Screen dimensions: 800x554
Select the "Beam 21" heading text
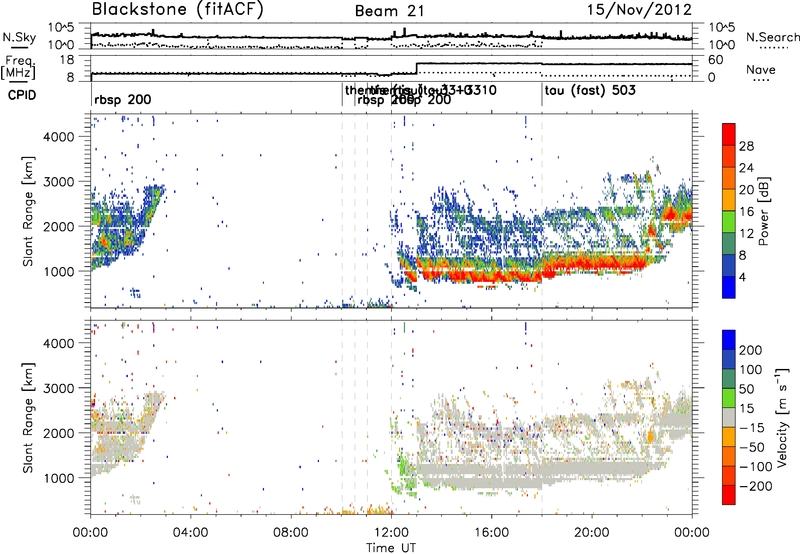click(390, 11)
